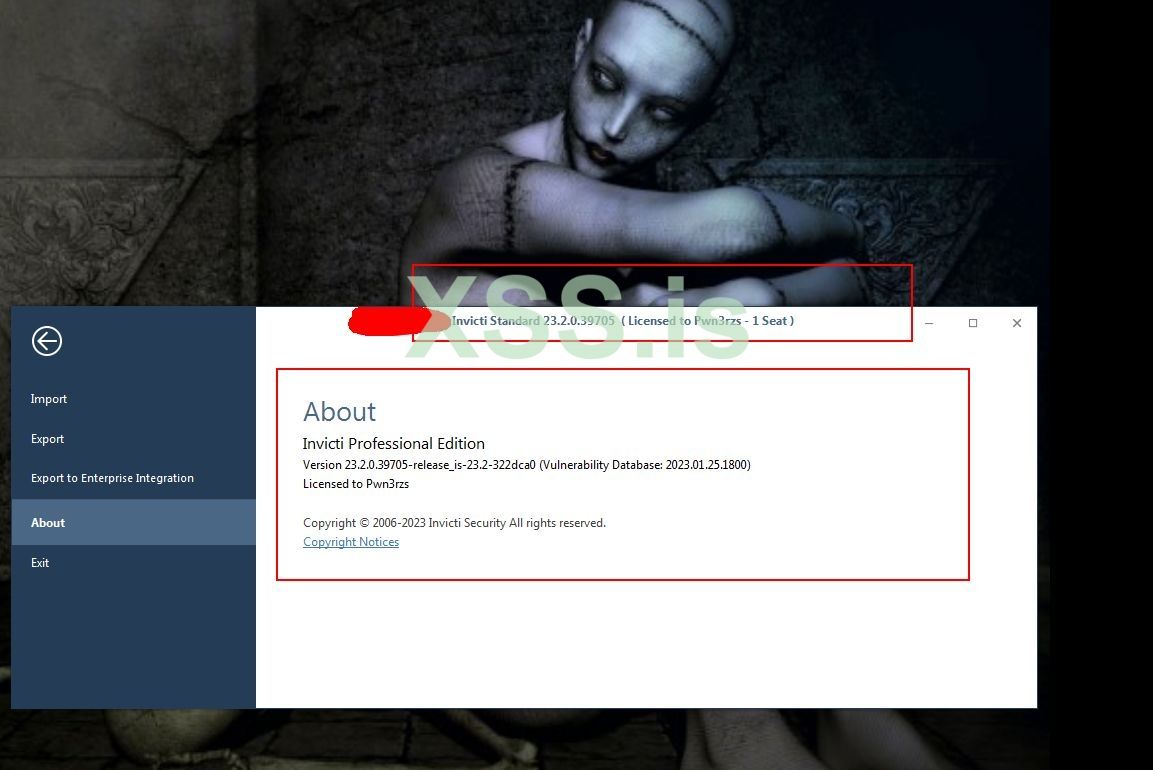Screen dimensions: 1153x770
Task: Click the Invicti Standard title bar text
Action: pyautogui.click(x=623, y=321)
